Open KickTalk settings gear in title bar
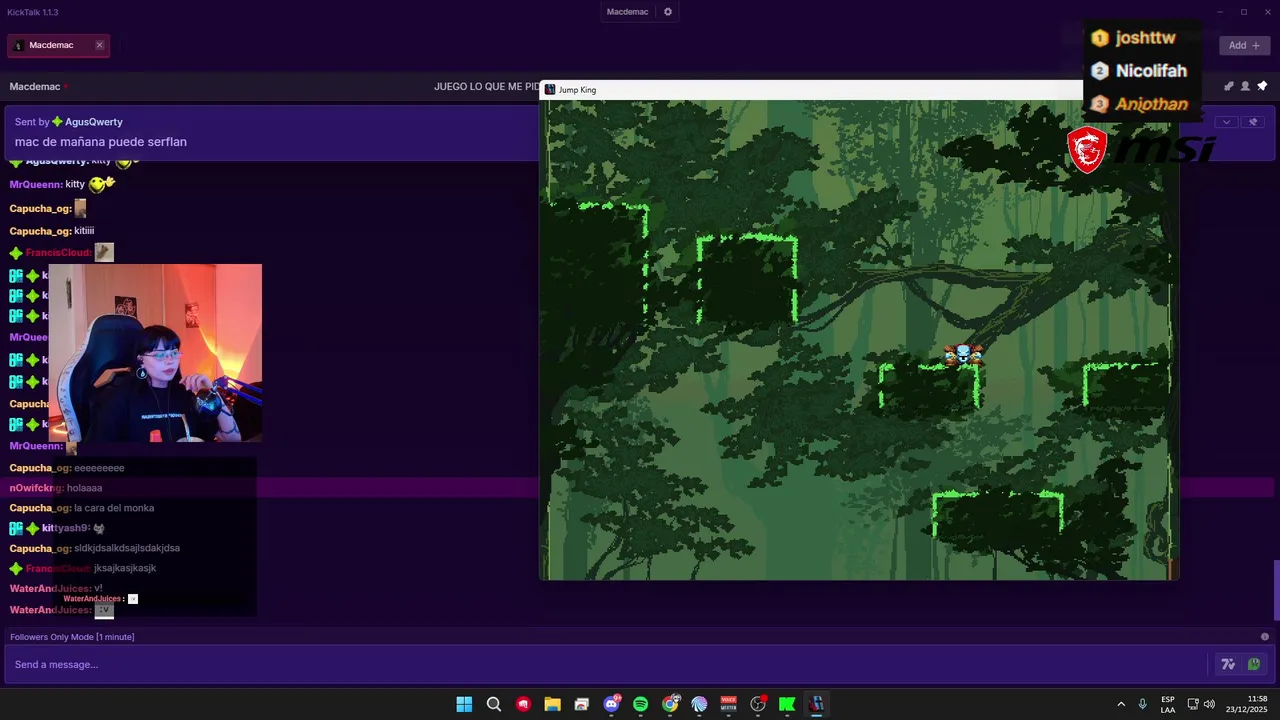Viewport: 1280px width, 720px height. (x=668, y=12)
